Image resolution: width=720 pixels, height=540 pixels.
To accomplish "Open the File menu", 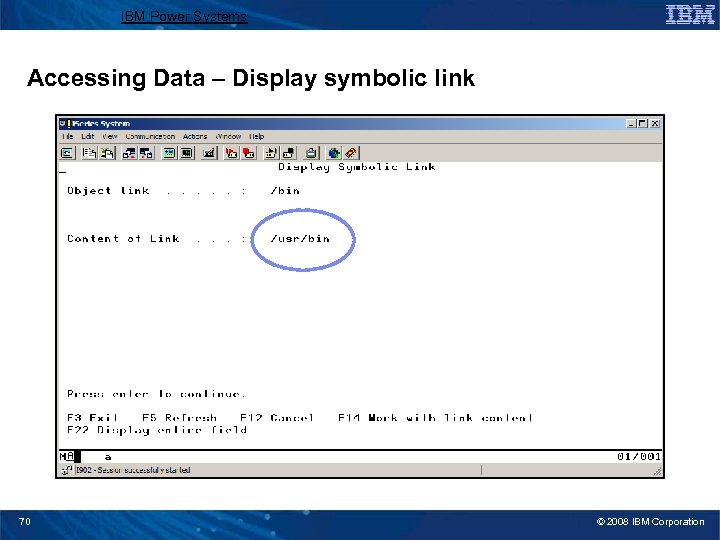I will click(68, 136).
